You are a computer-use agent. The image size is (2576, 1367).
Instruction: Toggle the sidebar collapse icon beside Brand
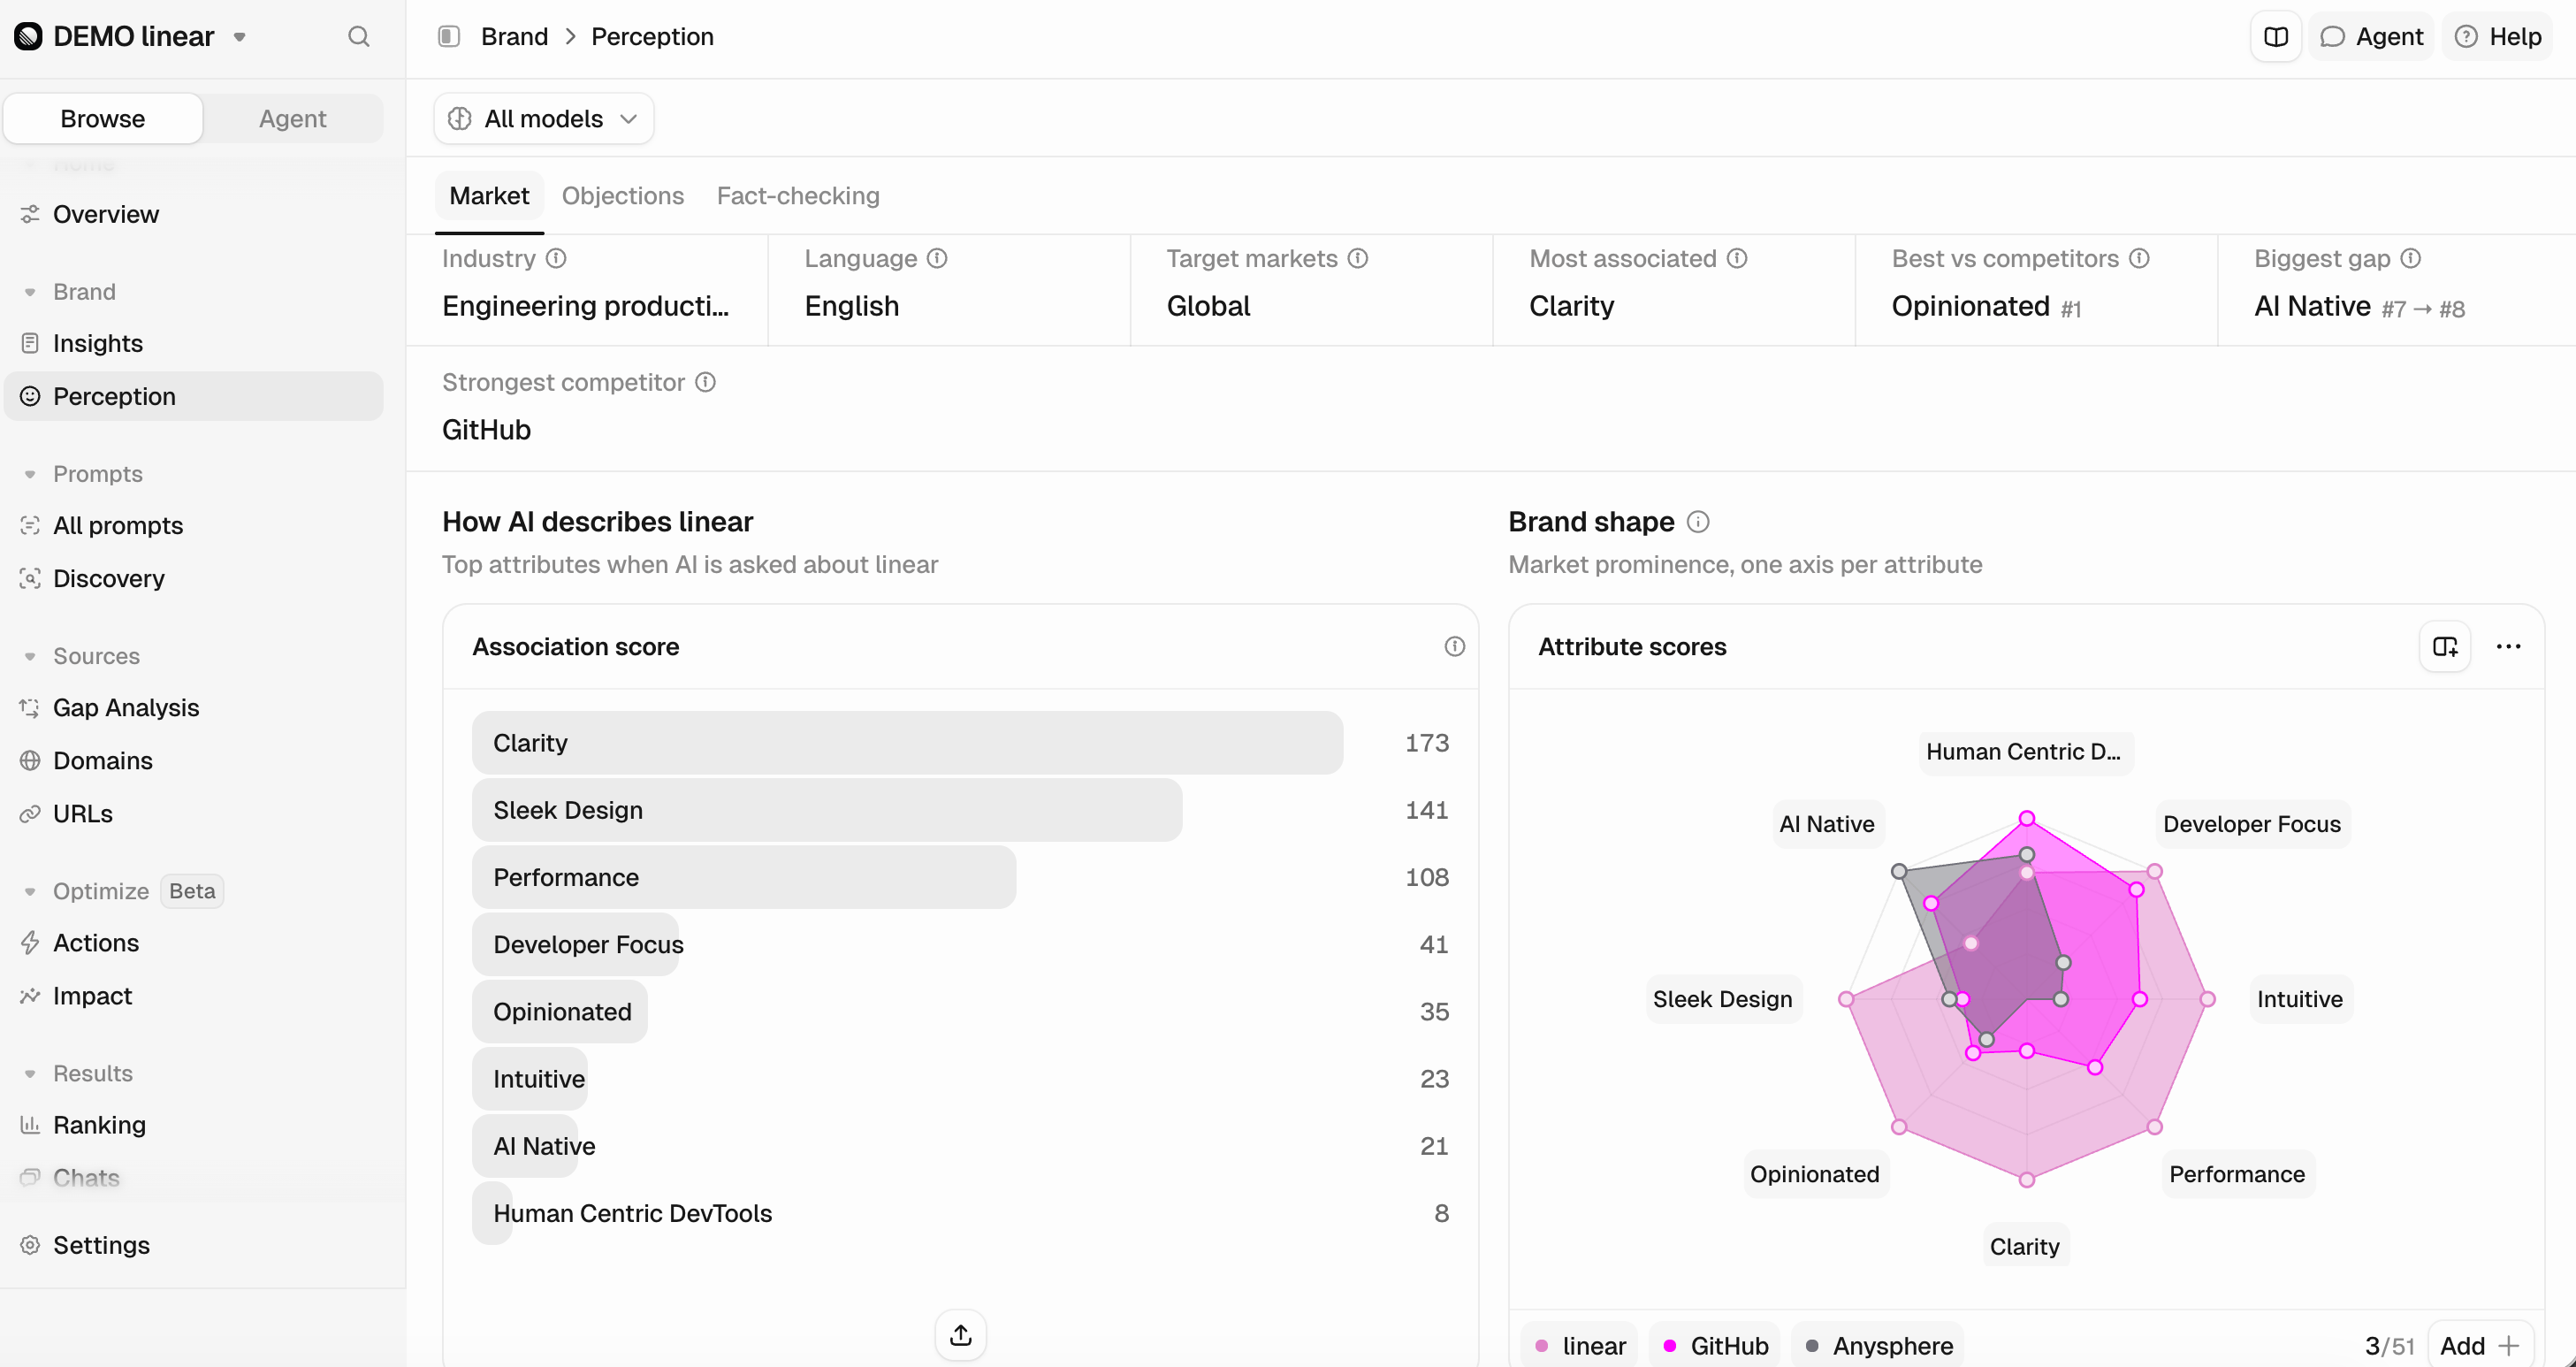point(449,37)
